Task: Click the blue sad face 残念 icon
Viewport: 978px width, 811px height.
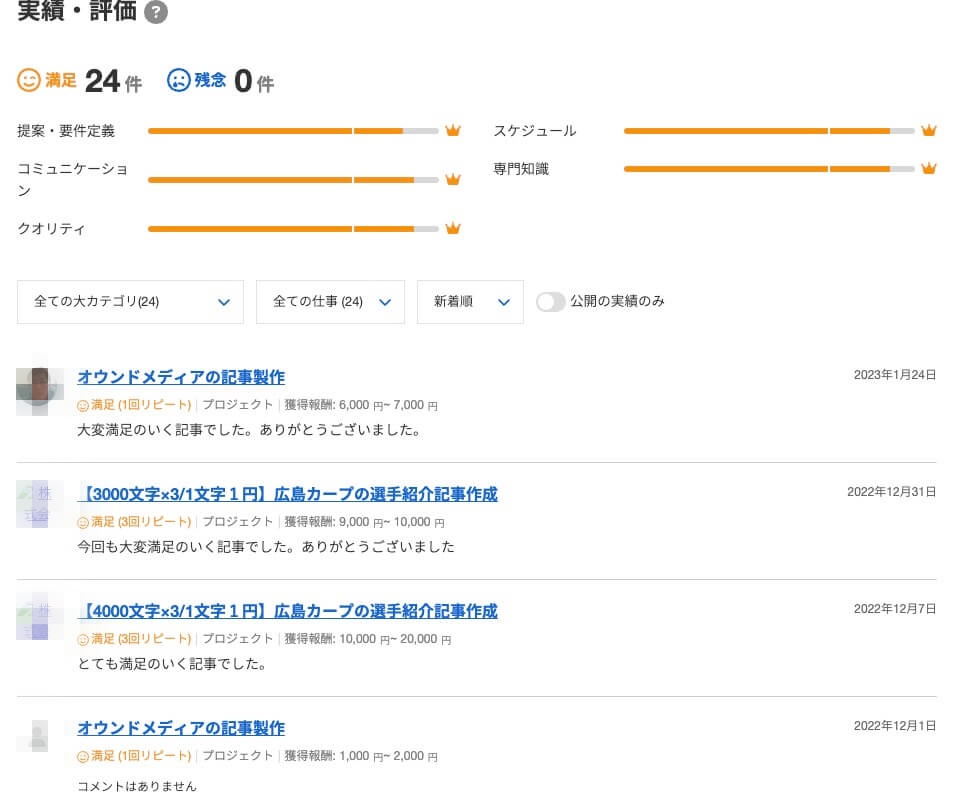Action: tap(179, 80)
